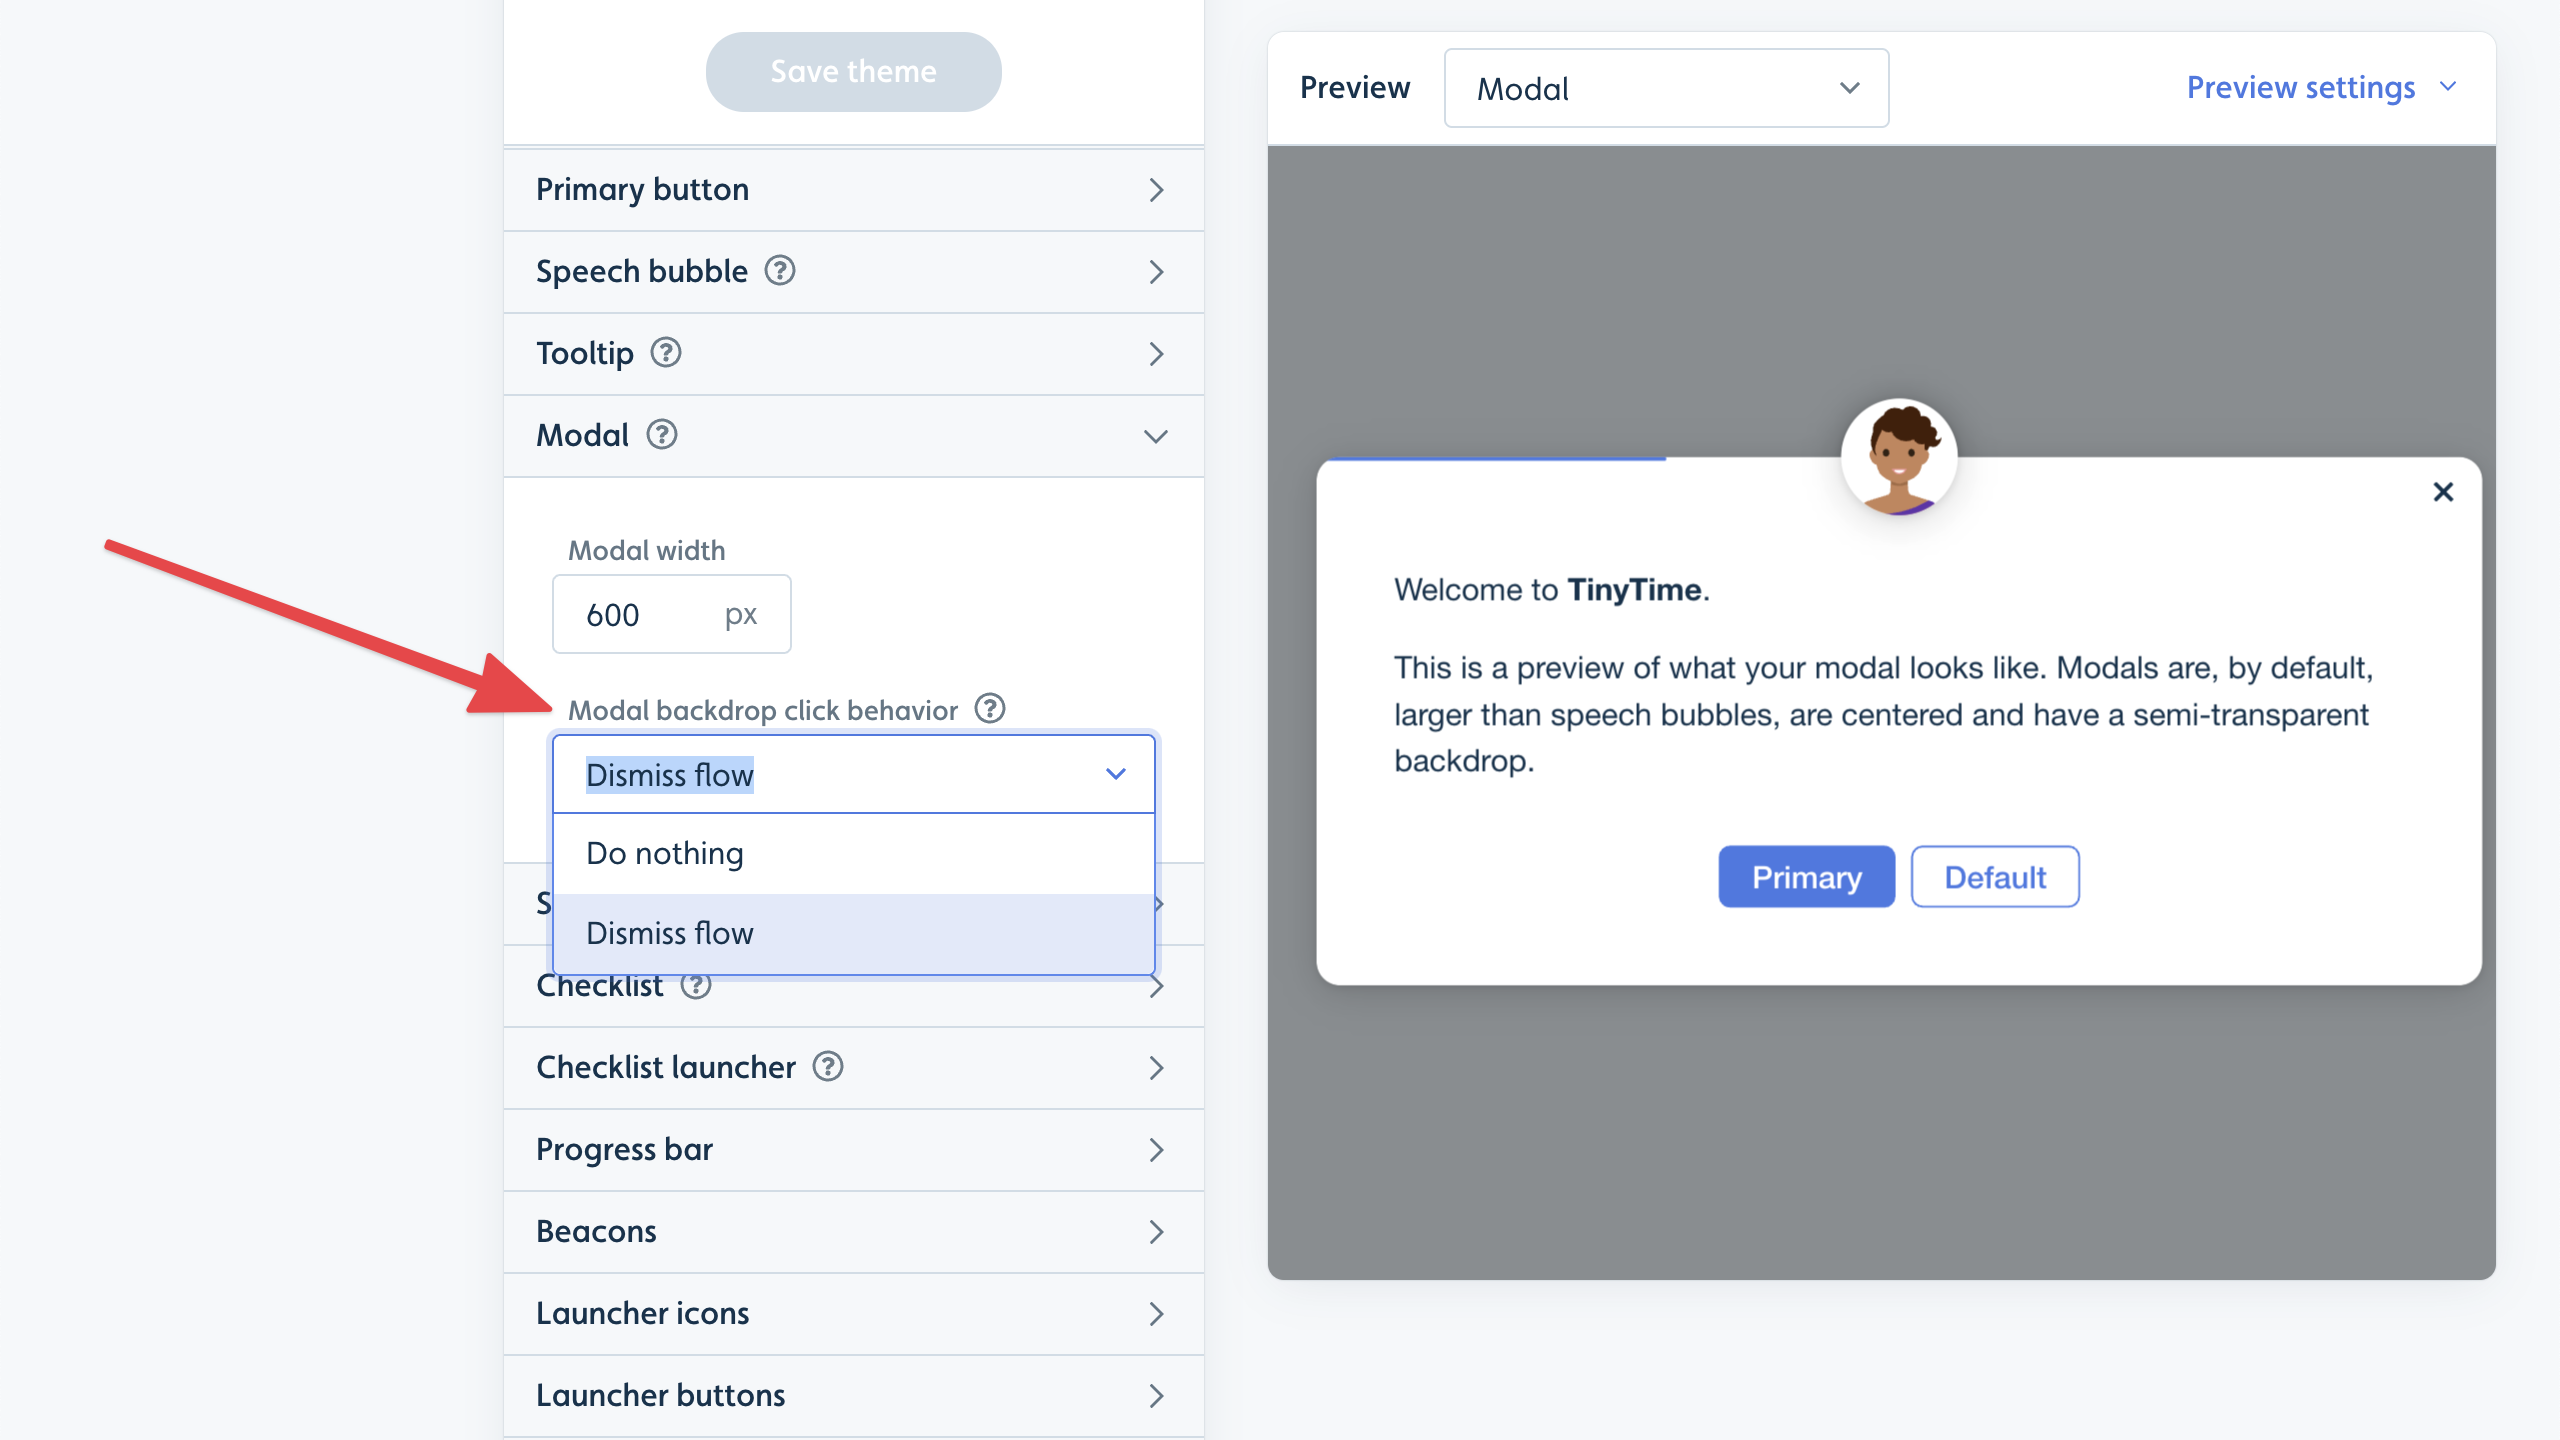Click the Save theme button

pos(854,72)
